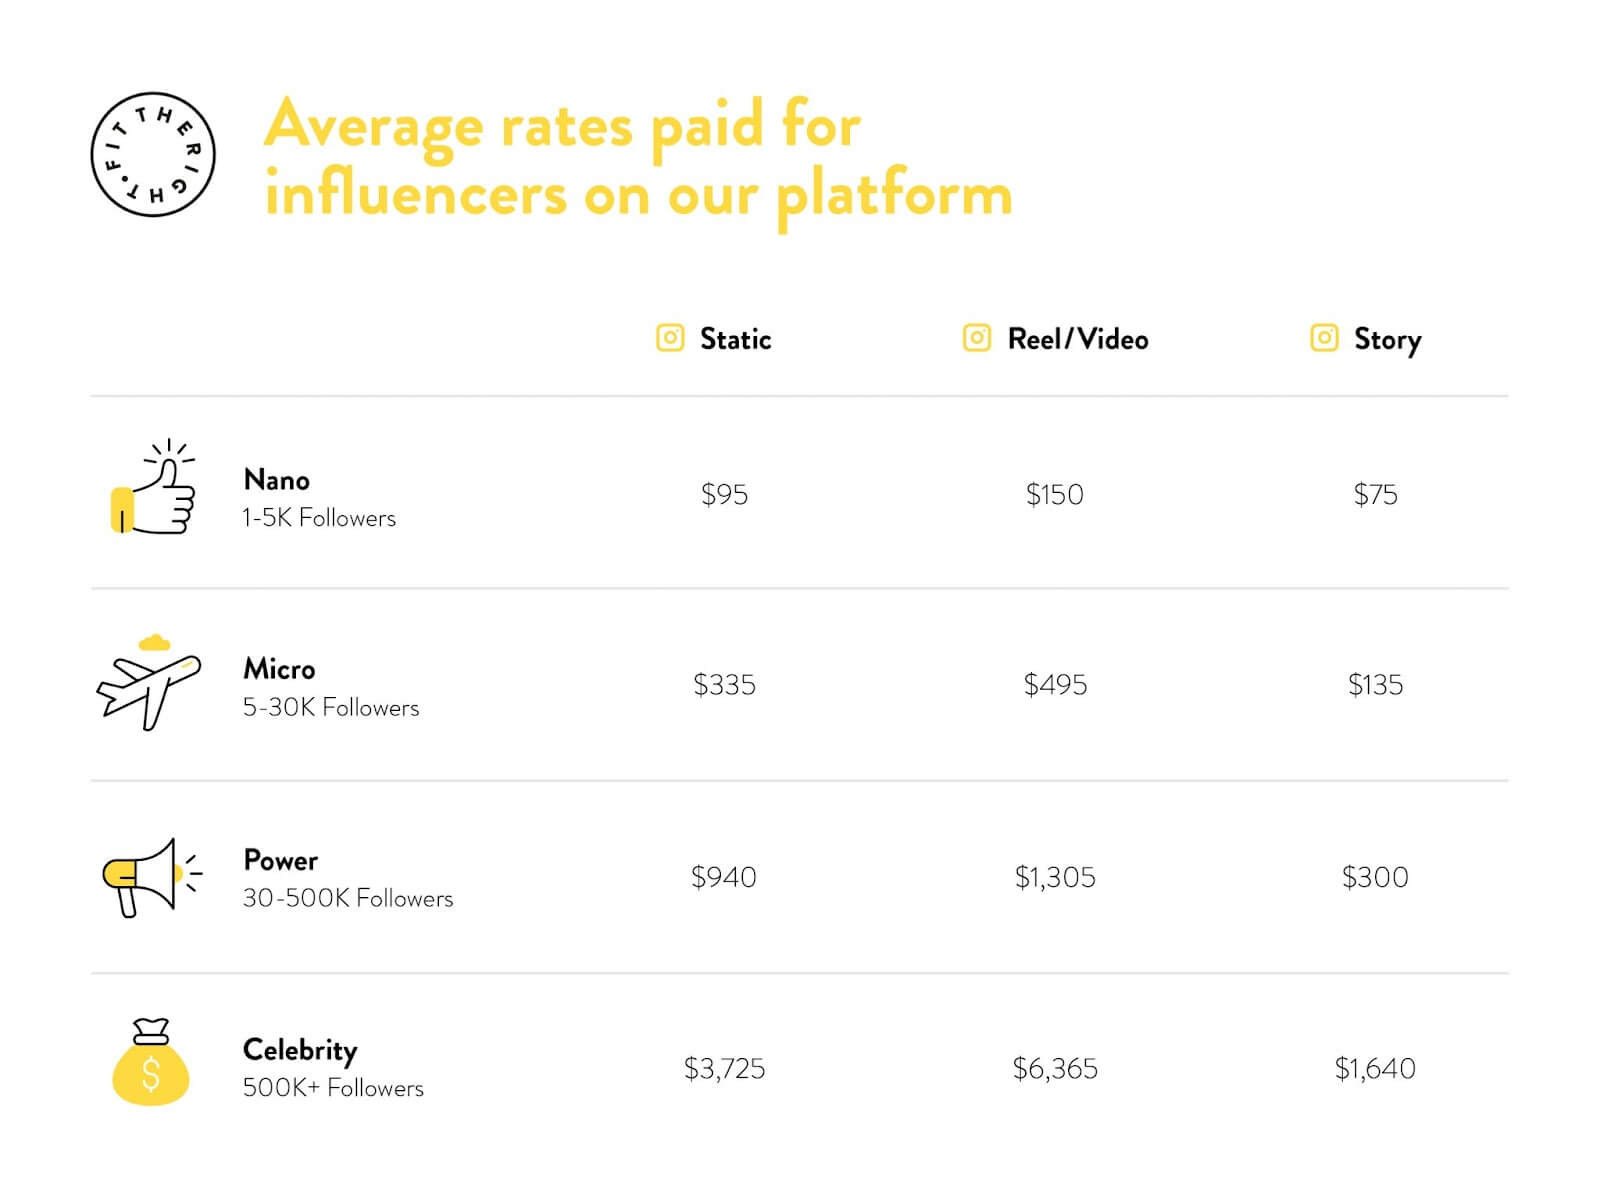The image size is (1600, 1197).
Task: Click the Instagram icon beside Reel/Video
Action: pyautogui.click(x=977, y=338)
